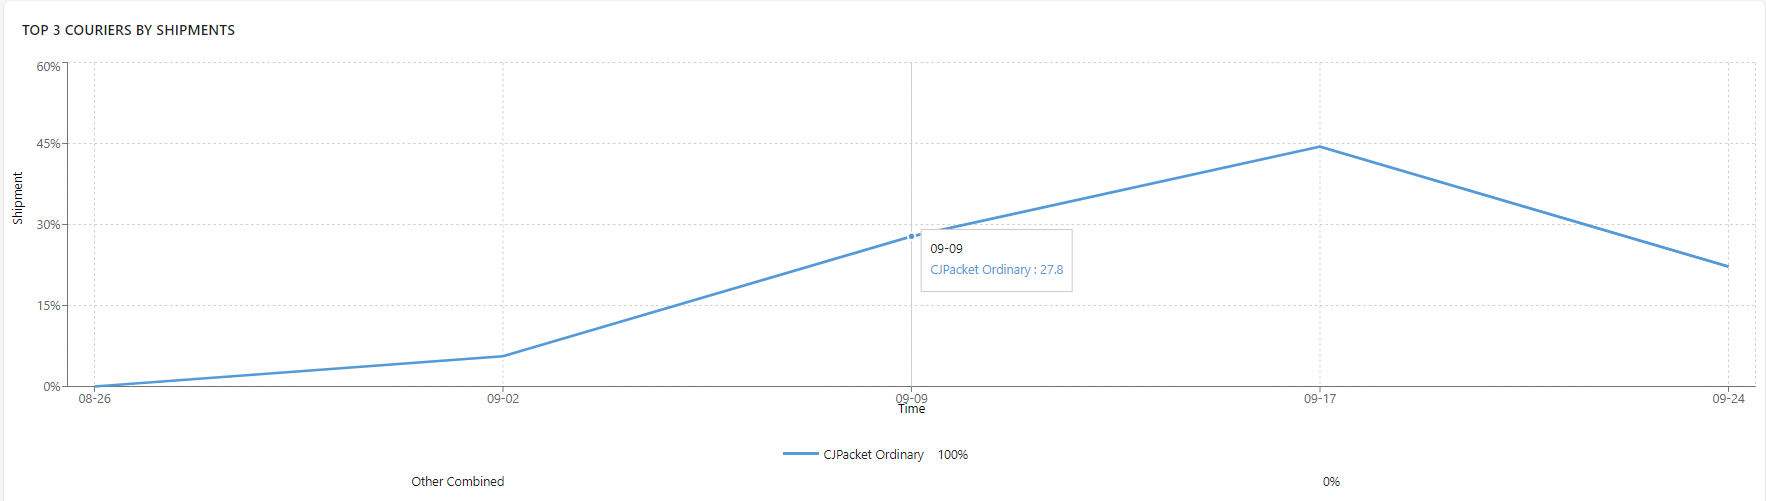Click the 09-17 x-axis date label
The width and height of the screenshot is (1766, 501).
1320,398
